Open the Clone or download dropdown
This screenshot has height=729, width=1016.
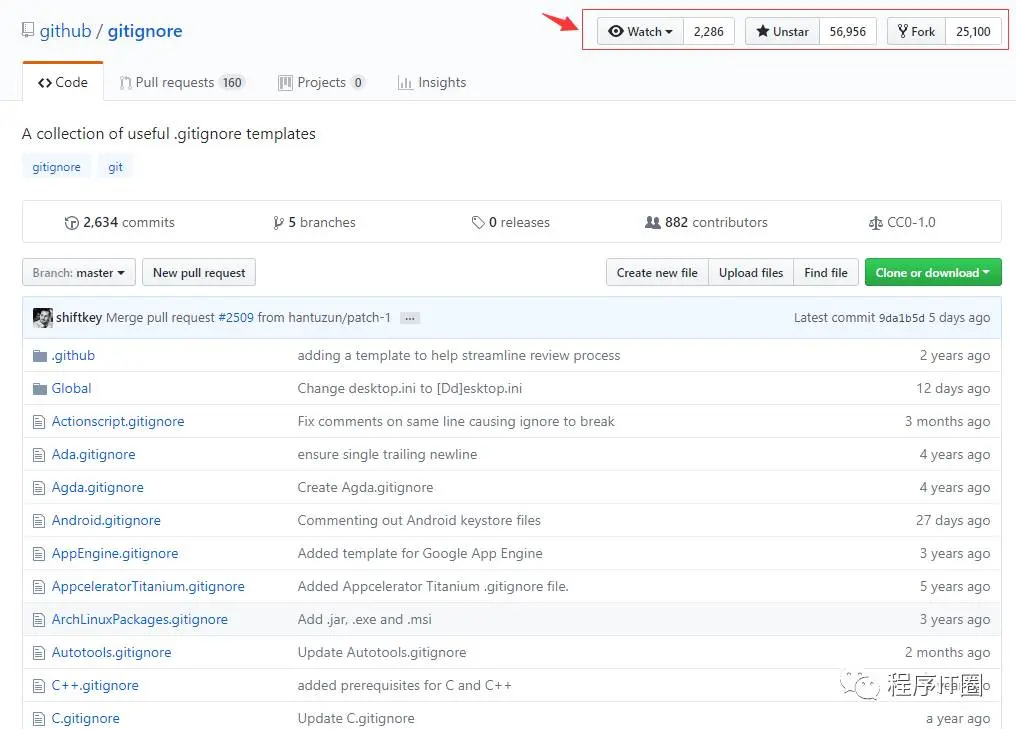point(933,273)
